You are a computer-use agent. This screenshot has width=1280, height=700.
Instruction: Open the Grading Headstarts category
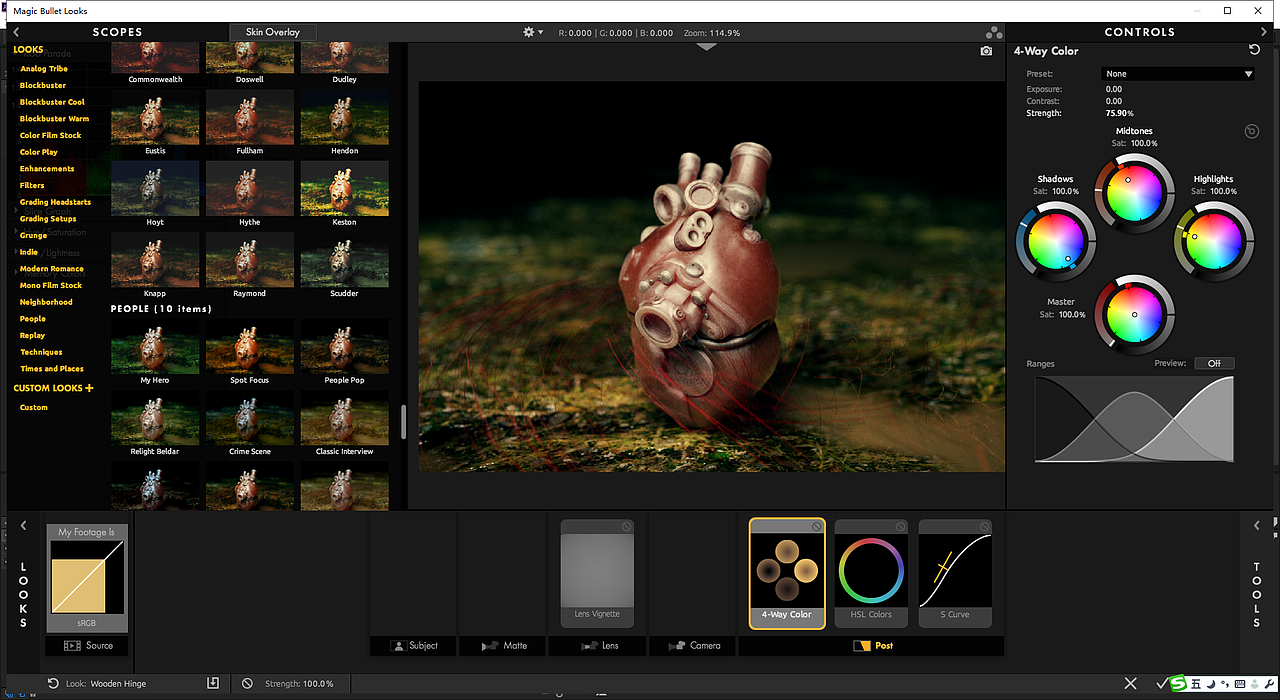pyautogui.click(x=55, y=202)
